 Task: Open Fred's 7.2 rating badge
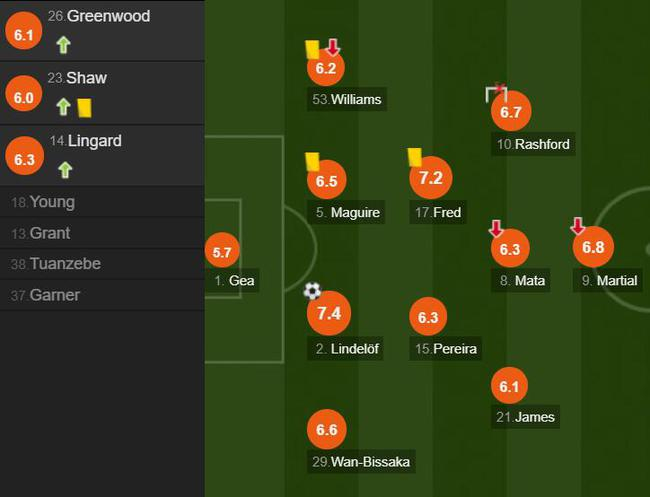(431, 179)
